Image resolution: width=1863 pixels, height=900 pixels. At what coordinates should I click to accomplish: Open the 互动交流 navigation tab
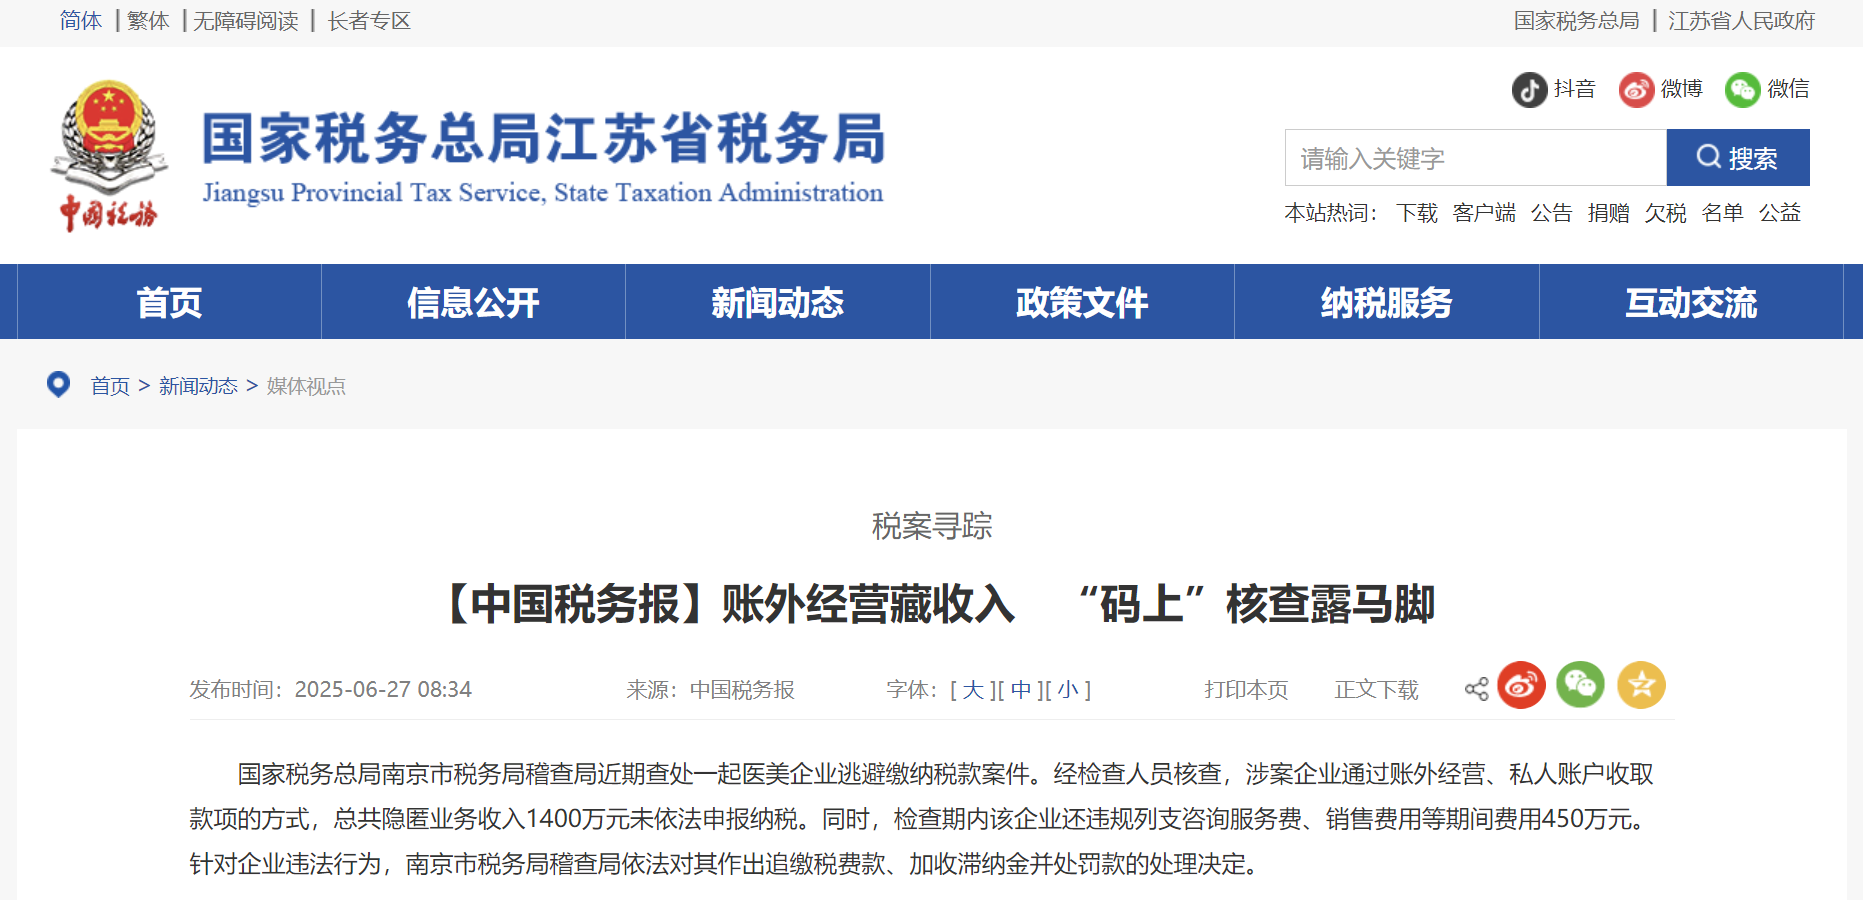click(1691, 302)
